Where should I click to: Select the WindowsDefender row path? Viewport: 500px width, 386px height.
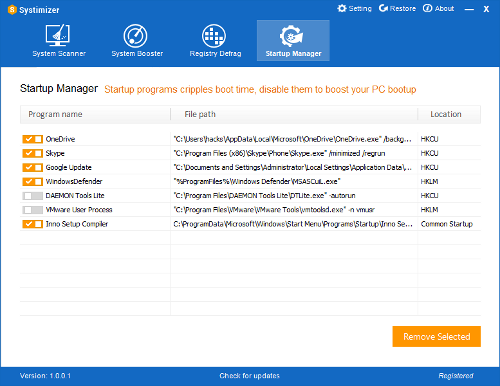coord(257,182)
